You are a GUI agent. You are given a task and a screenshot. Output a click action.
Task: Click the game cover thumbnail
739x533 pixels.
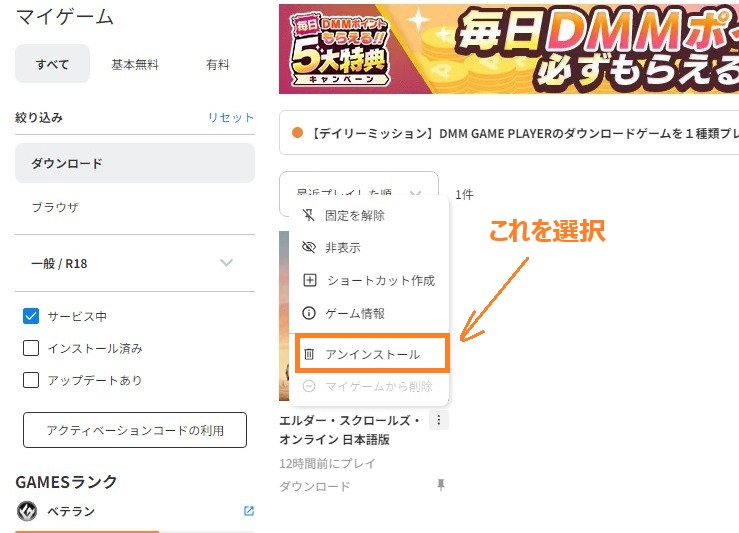pos(284,316)
